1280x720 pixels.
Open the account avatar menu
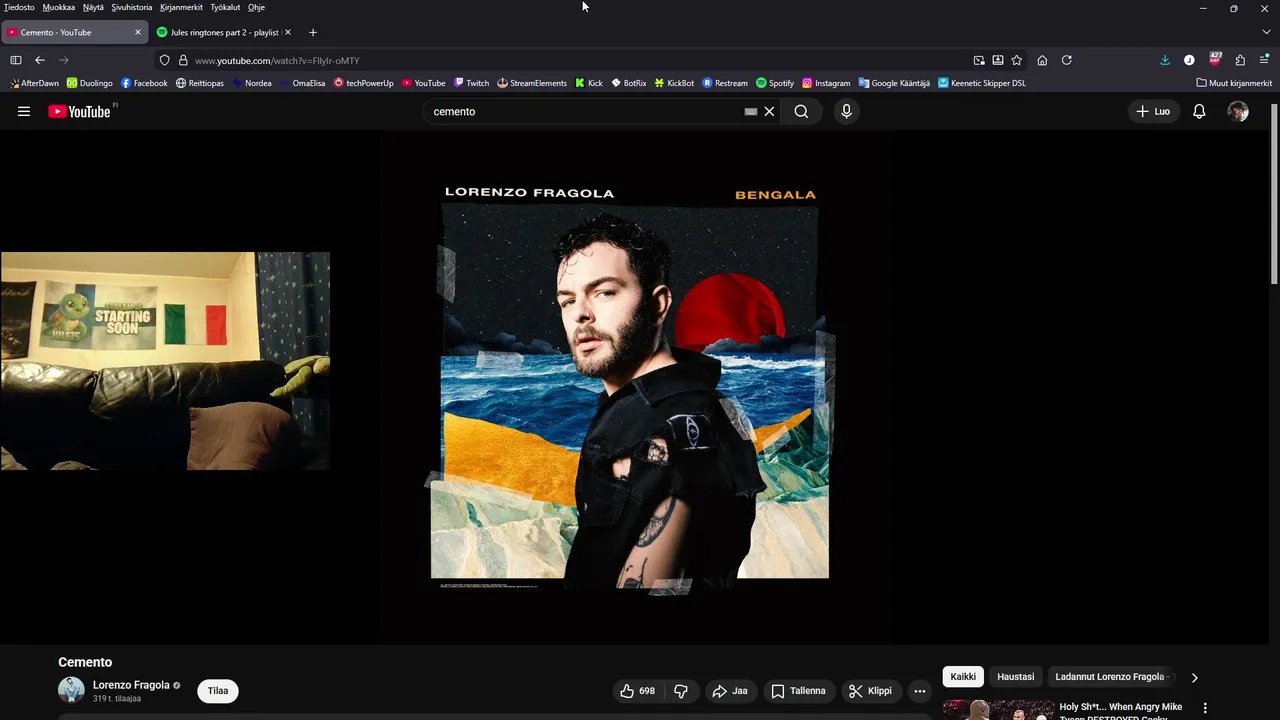click(1238, 111)
